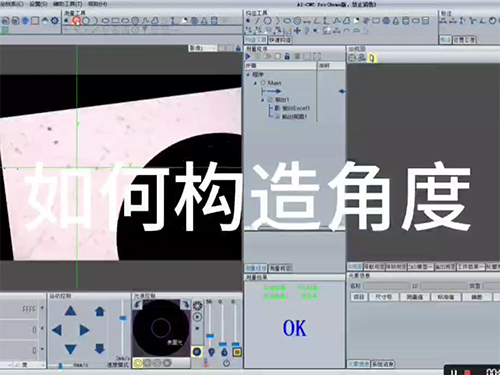Open the dropdown above the video view
This screenshot has height=375, width=500.
coord(203,48)
